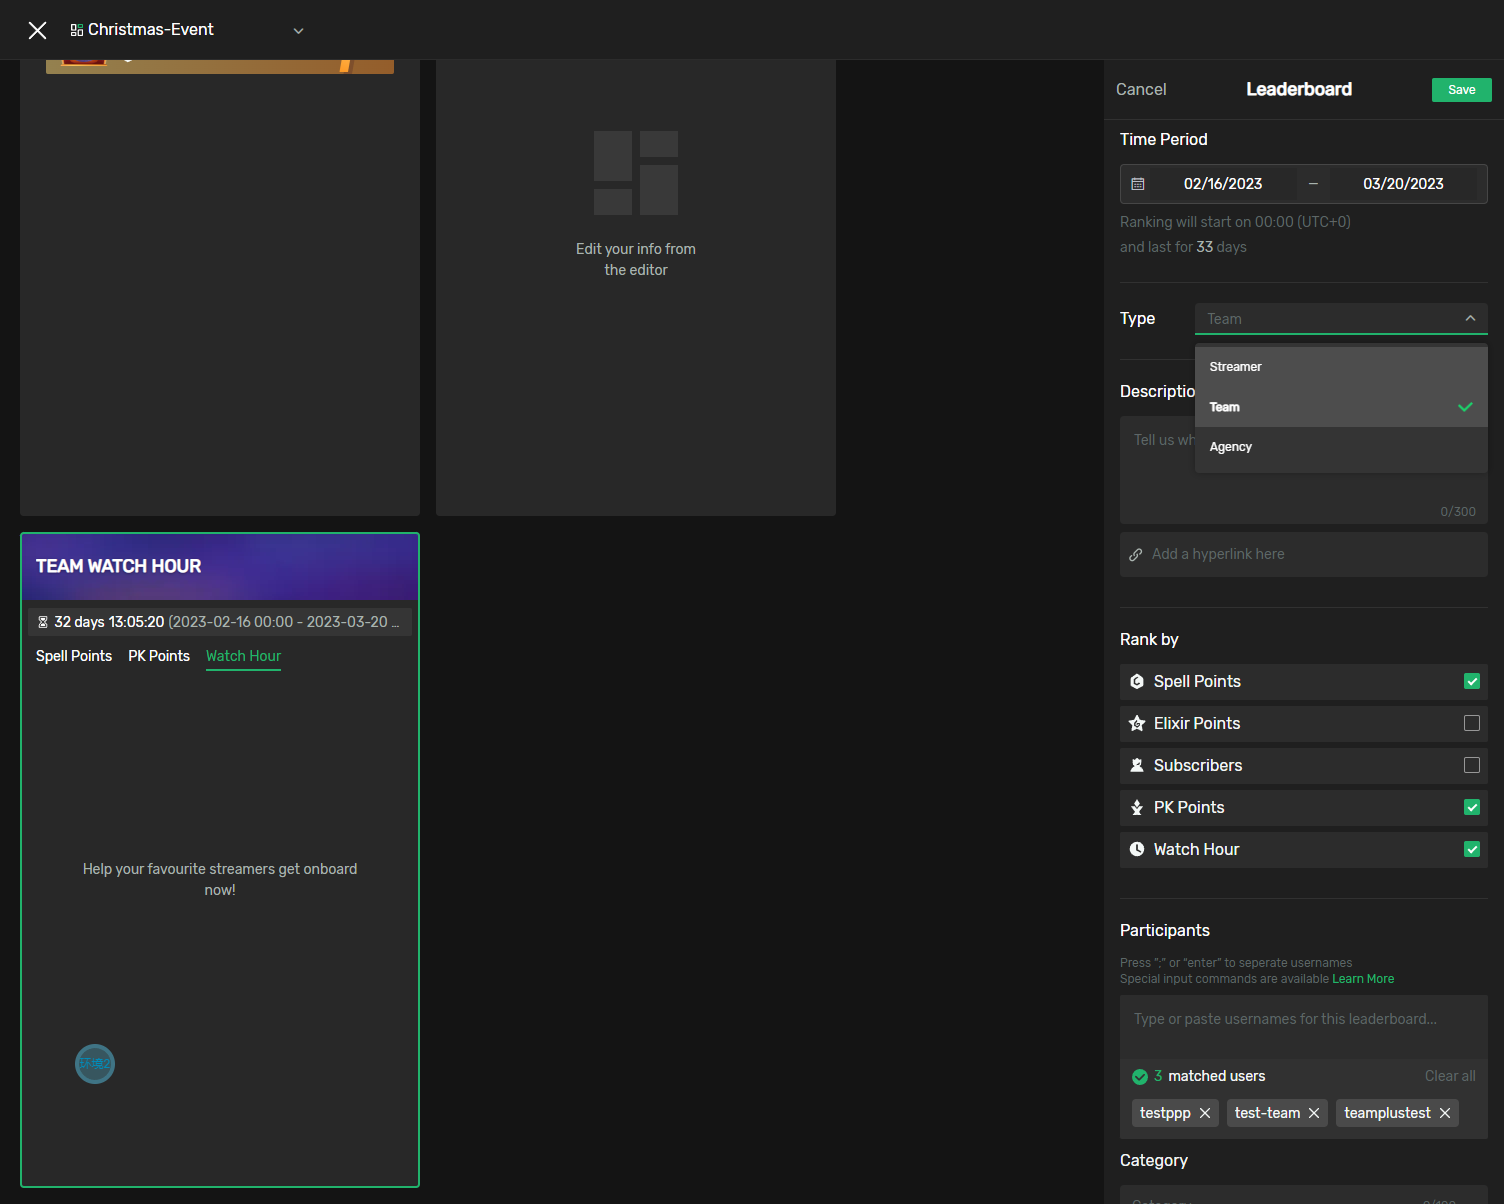This screenshot has width=1504, height=1204.
Task: Click the Watch Hour clock icon
Action: pyautogui.click(x=1137, y=849)
